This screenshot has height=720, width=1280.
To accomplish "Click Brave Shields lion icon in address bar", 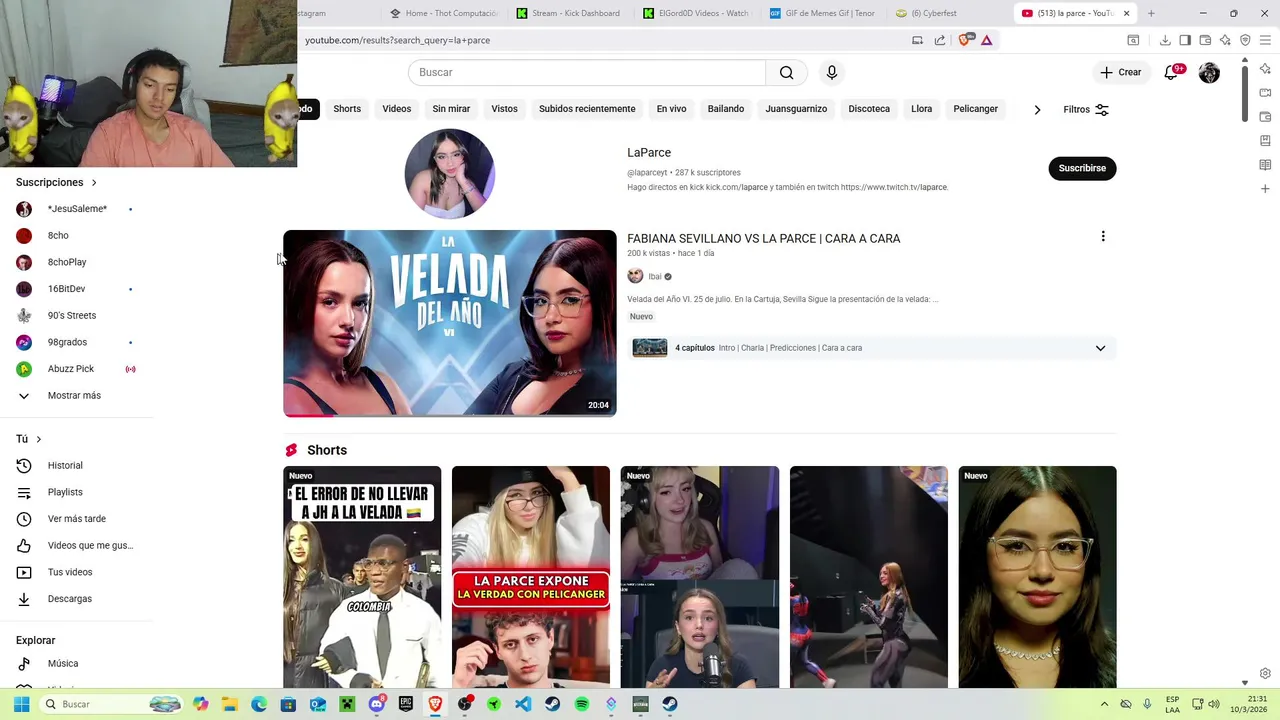I will pos(965,40).
